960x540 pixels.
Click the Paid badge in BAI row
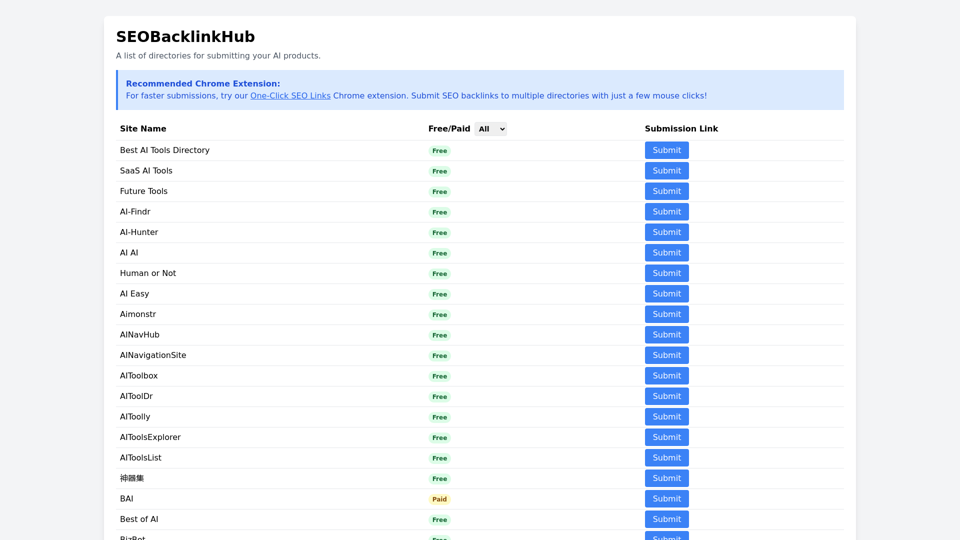click(439, 499)
